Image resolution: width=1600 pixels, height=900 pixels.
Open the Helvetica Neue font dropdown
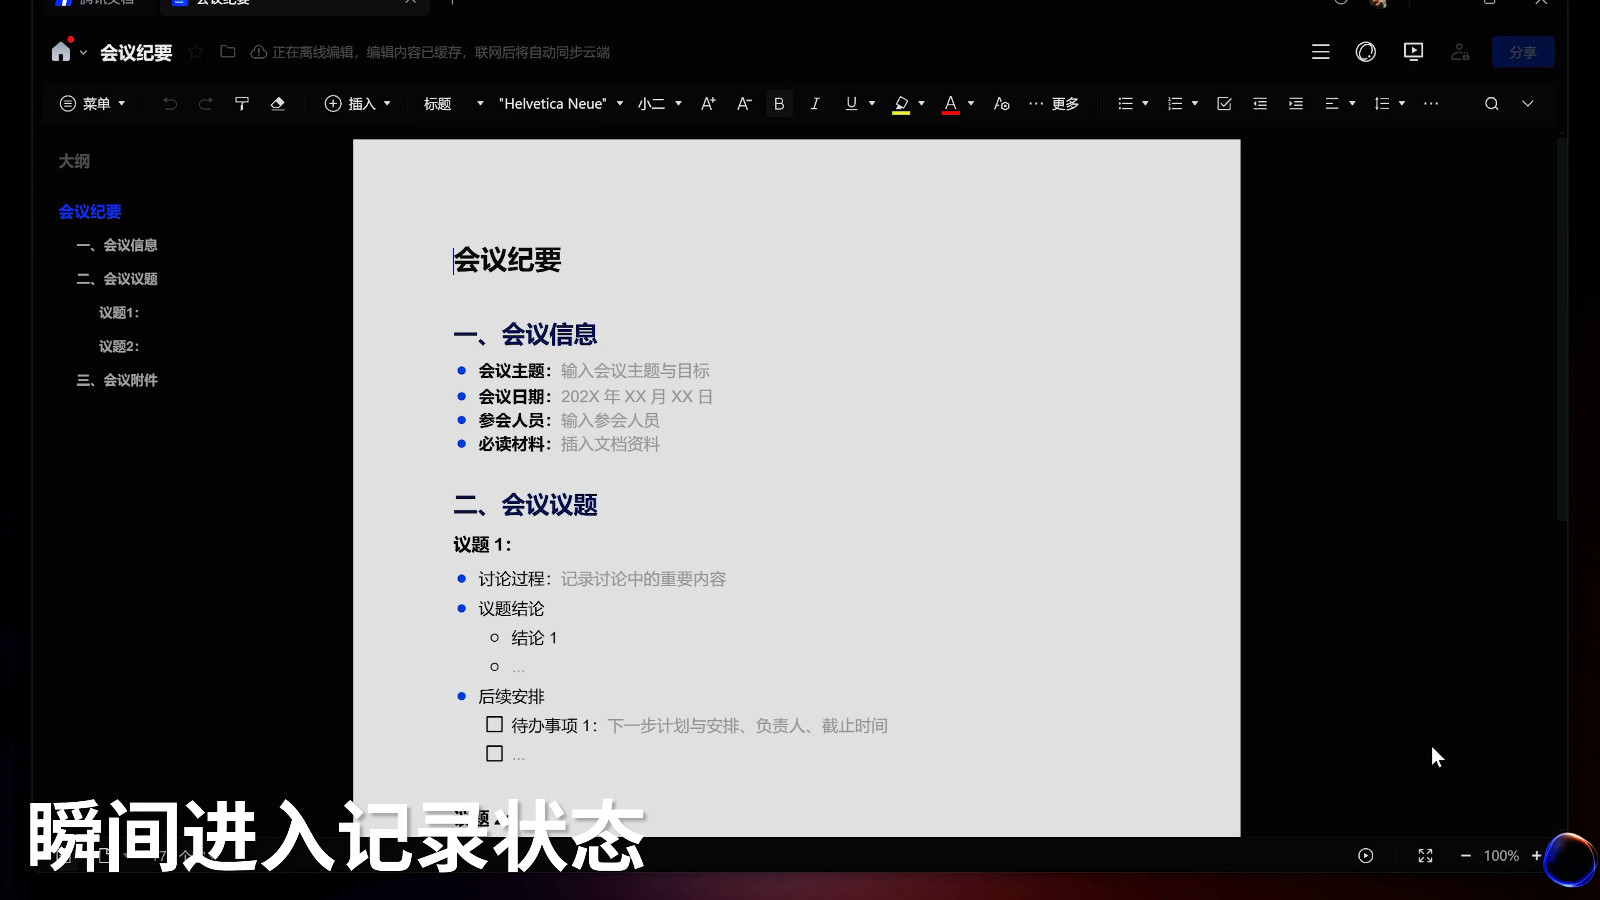pyautogui.click(x=561, y=104)
